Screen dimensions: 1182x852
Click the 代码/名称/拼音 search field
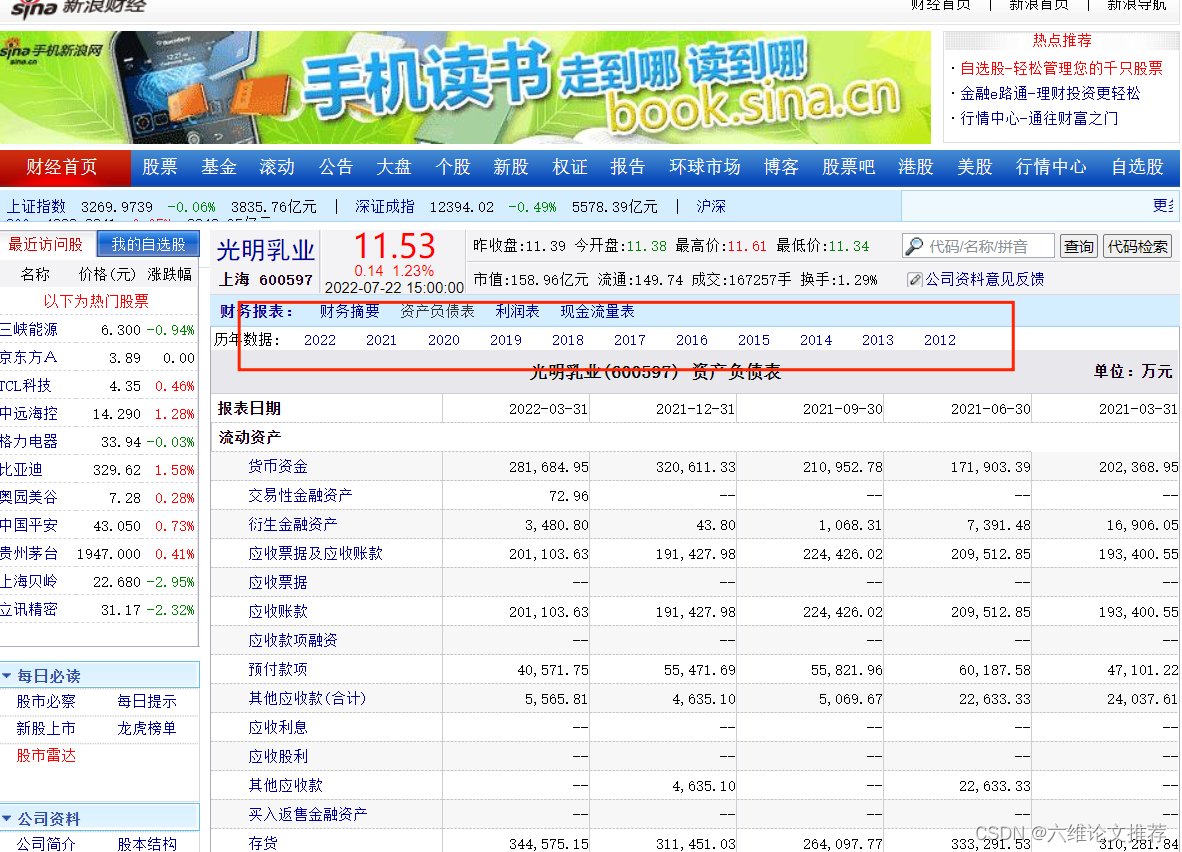click(x=978, y=247)
